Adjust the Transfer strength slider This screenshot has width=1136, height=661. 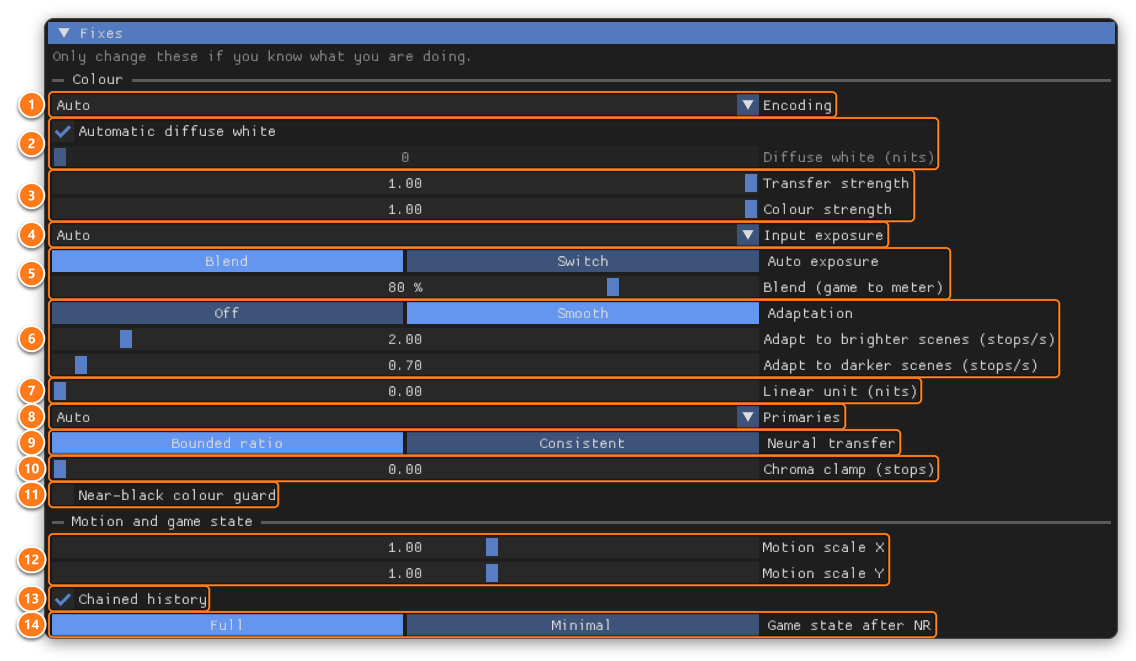[x=405, y=183]
